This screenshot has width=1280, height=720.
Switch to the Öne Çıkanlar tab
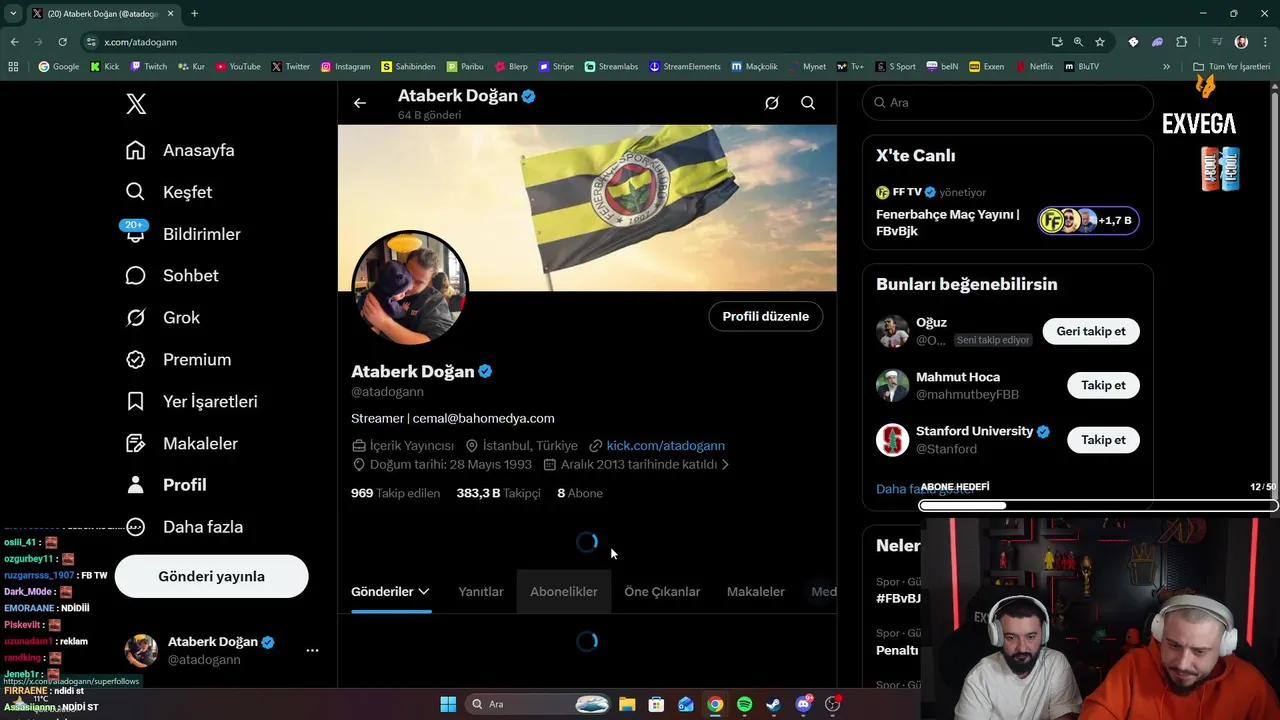(x=662, y=592)
